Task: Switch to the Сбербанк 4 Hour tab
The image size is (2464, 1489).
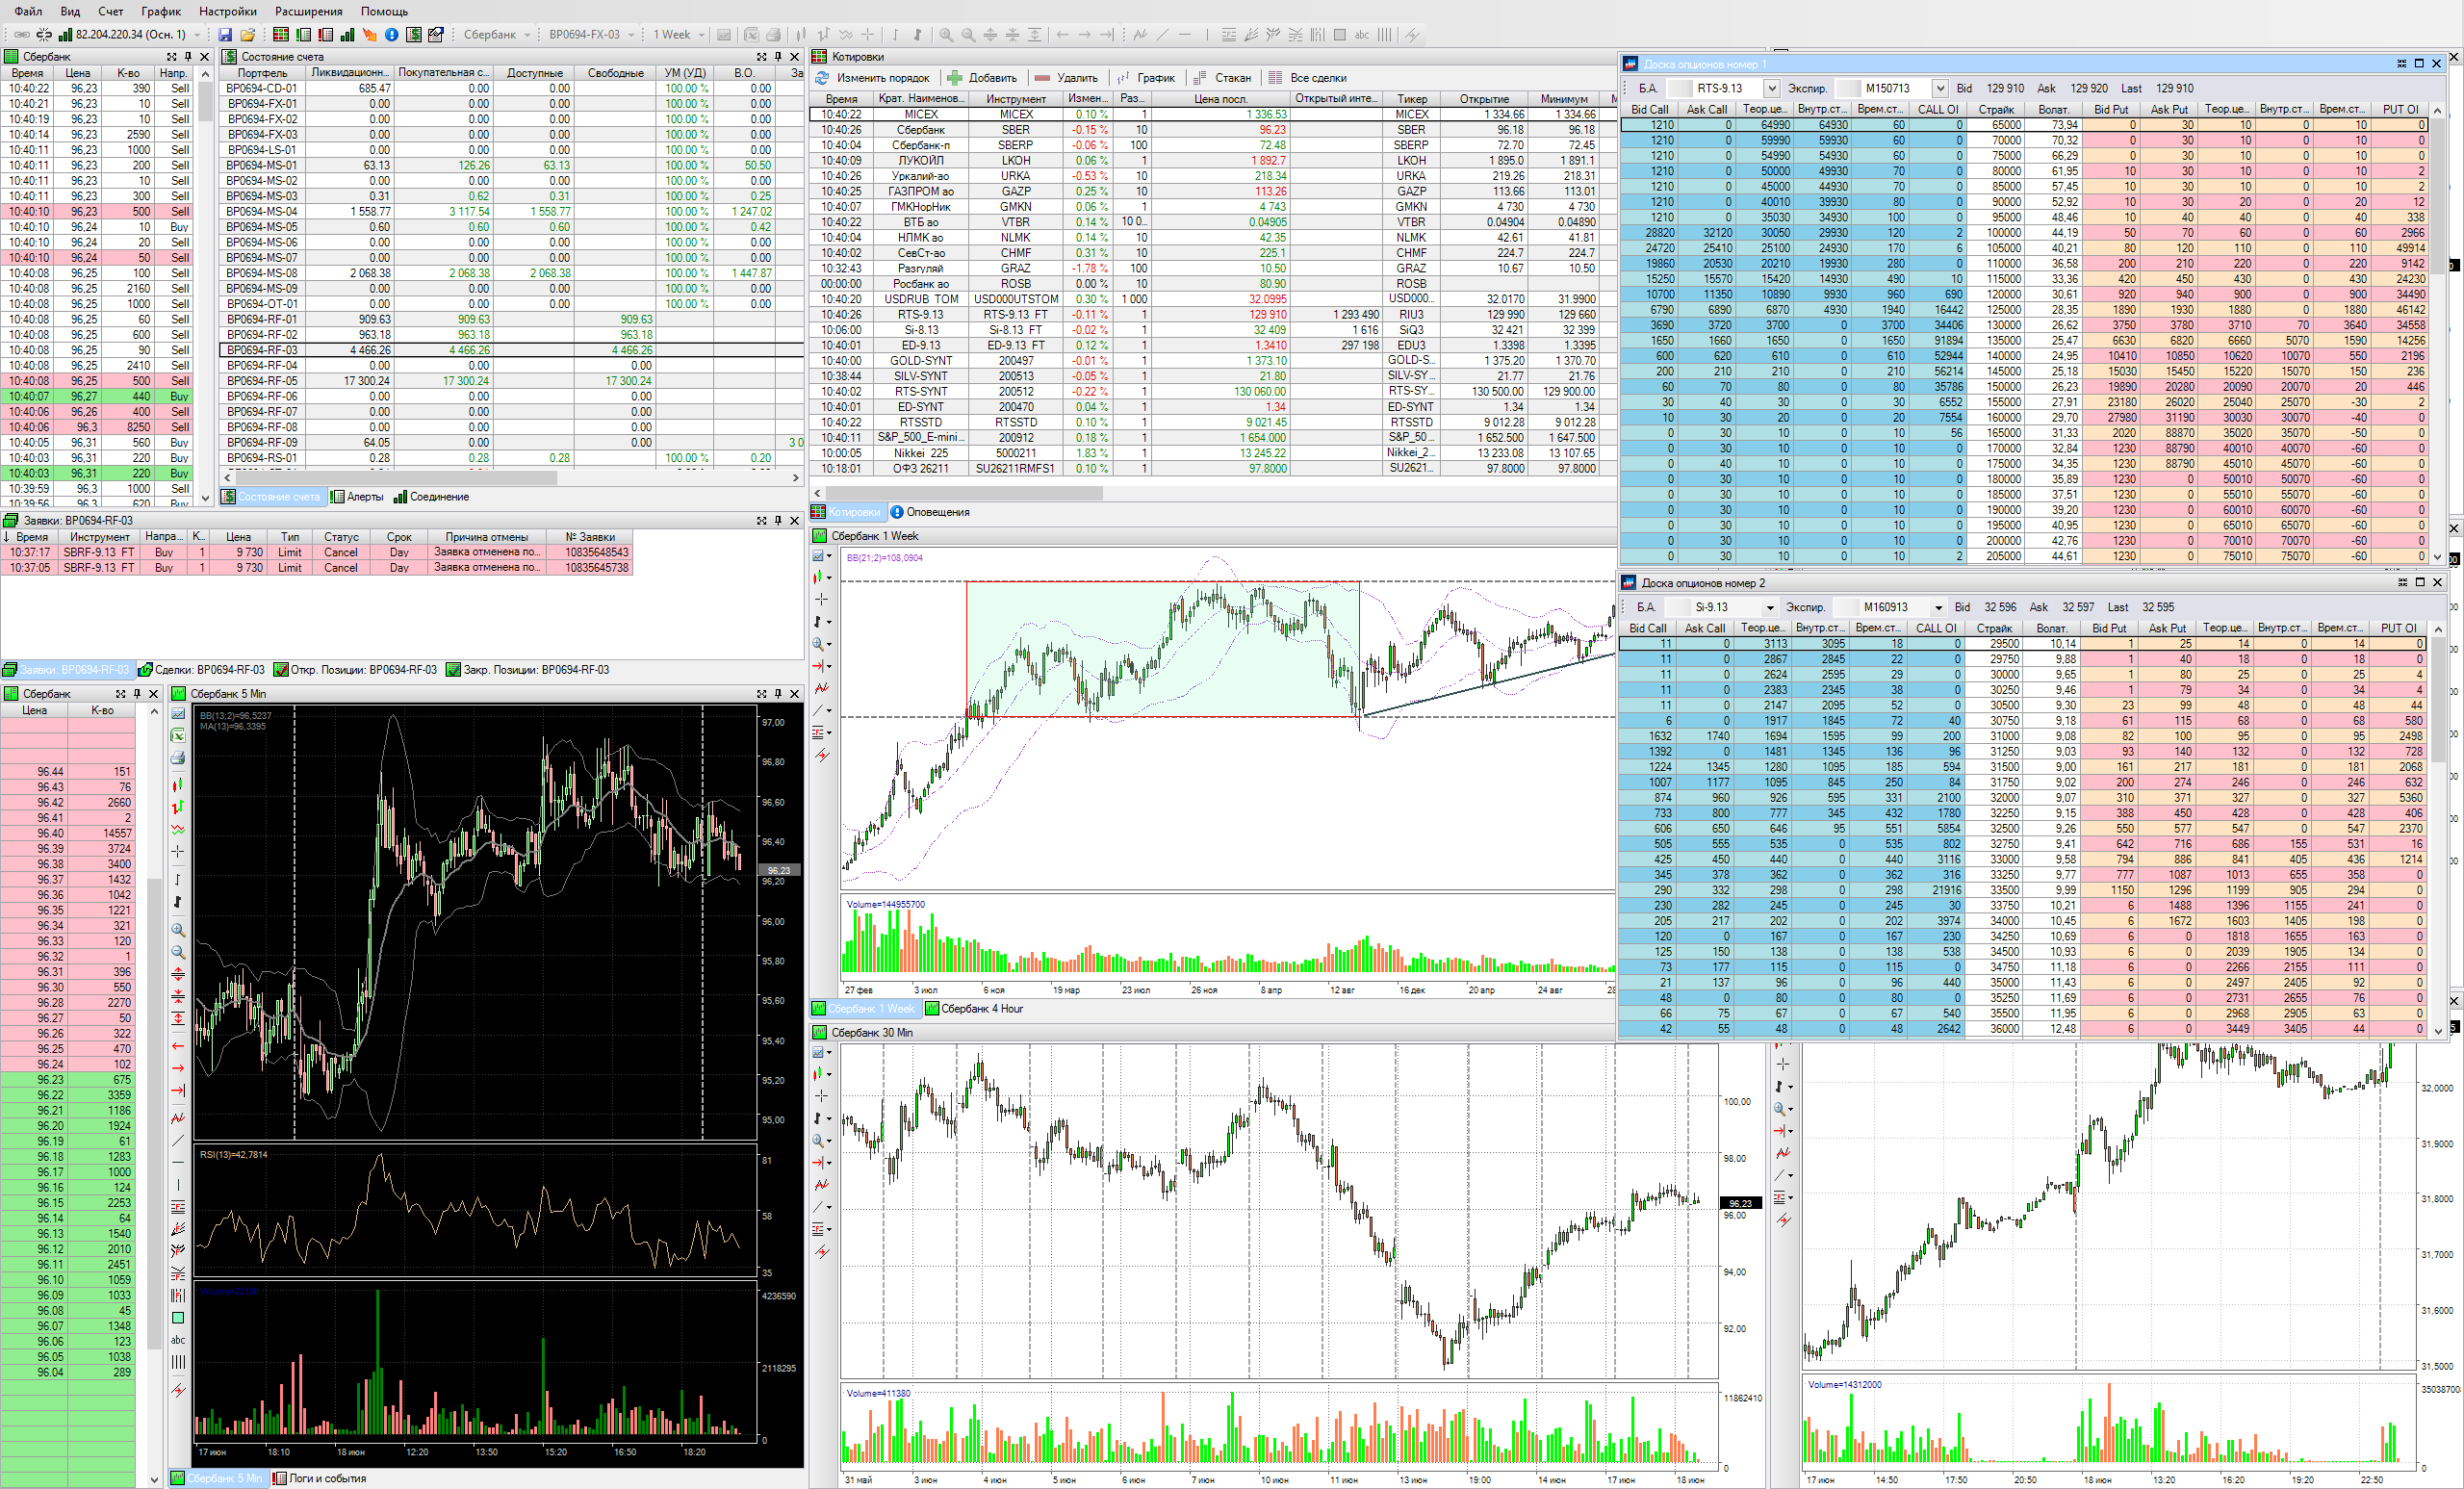Action: [973, 1009]
